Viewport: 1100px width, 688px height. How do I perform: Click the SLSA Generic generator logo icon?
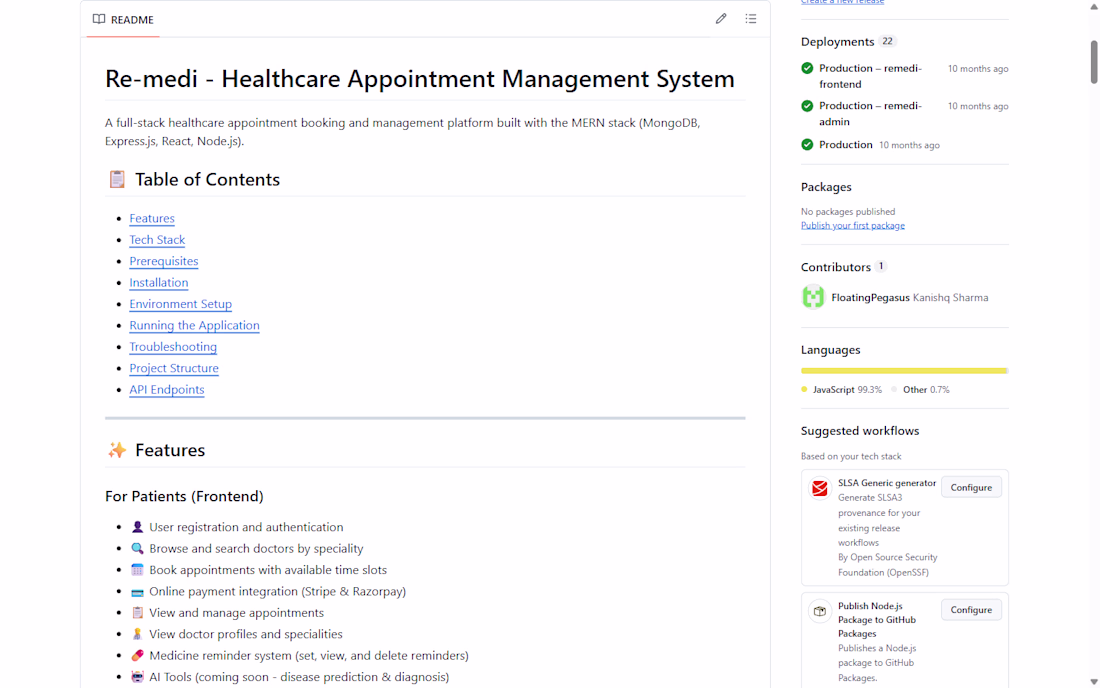coord(819,487)
